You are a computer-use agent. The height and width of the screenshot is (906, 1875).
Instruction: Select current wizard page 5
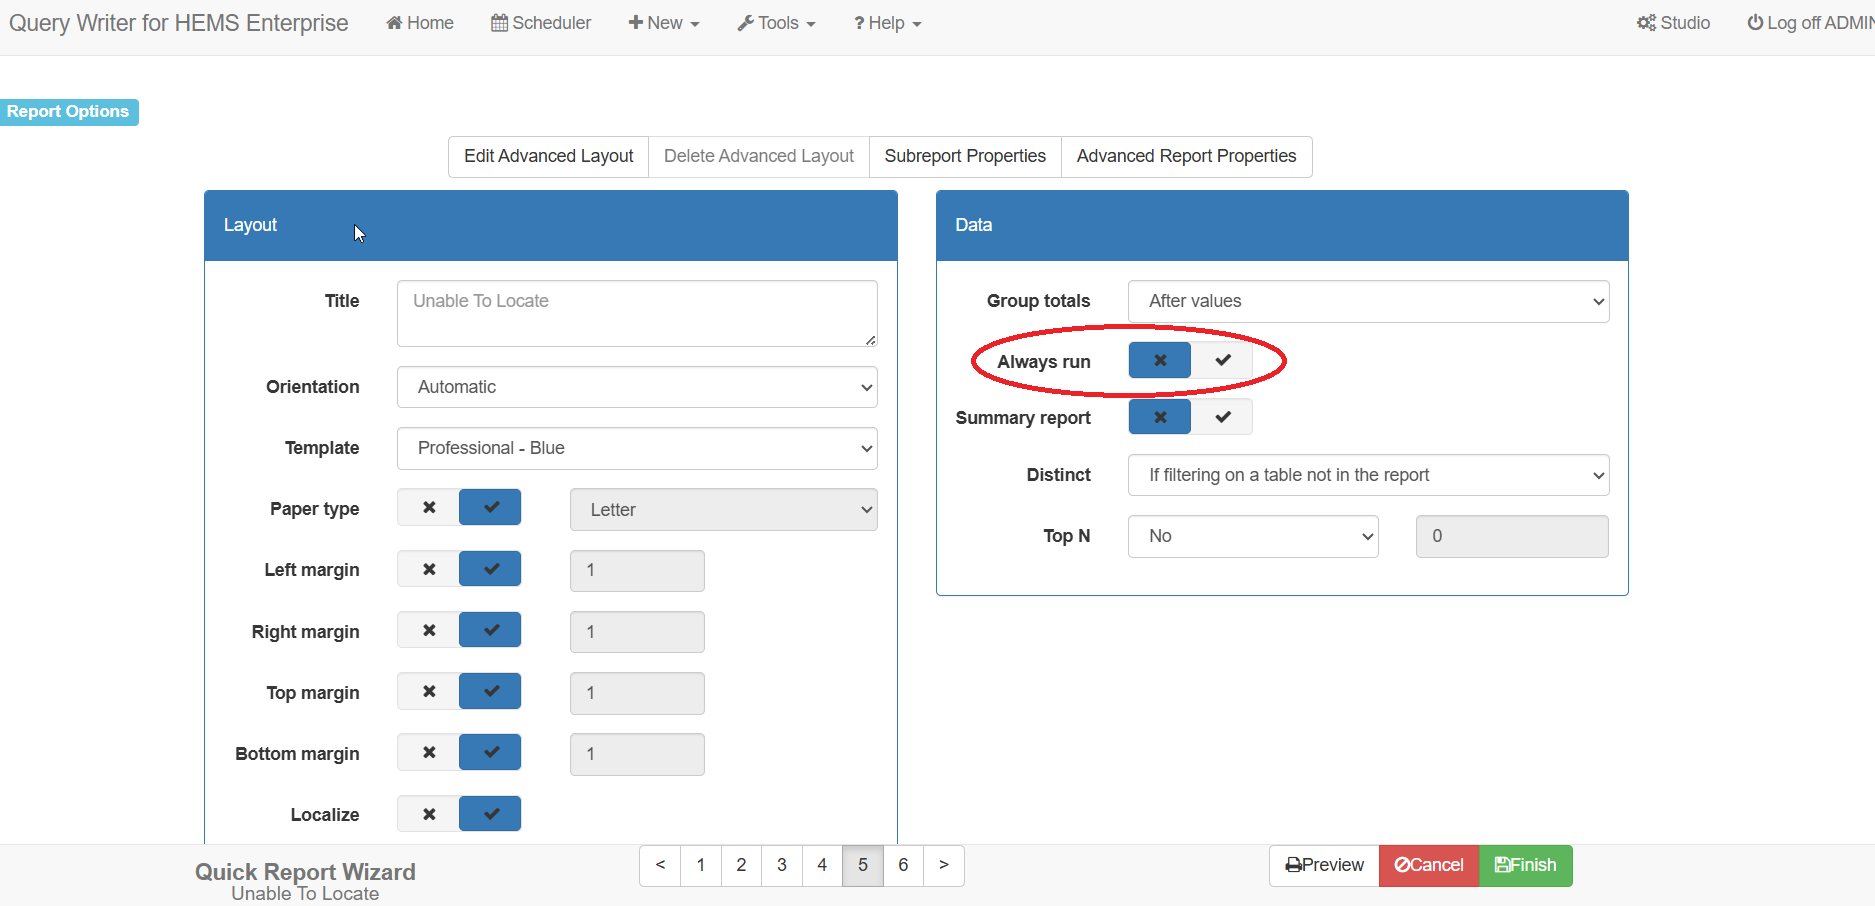click(x=863, y=866)
